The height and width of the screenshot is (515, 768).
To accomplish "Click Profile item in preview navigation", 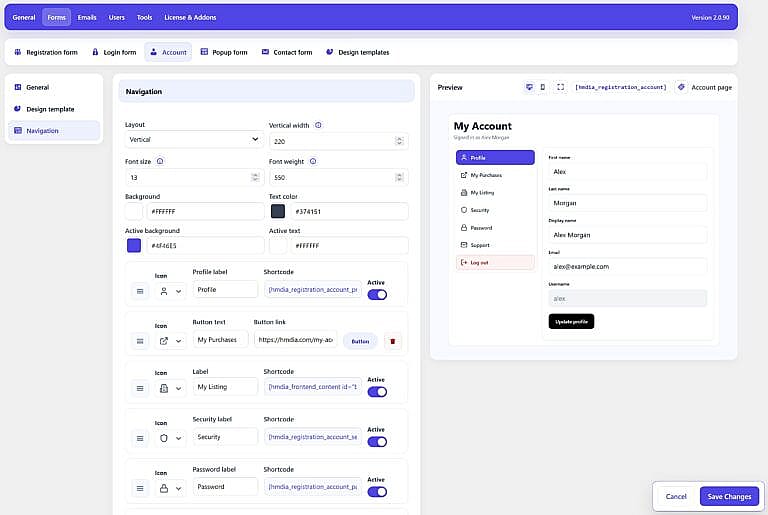I will pyautogui.click(x=495, y=157).
